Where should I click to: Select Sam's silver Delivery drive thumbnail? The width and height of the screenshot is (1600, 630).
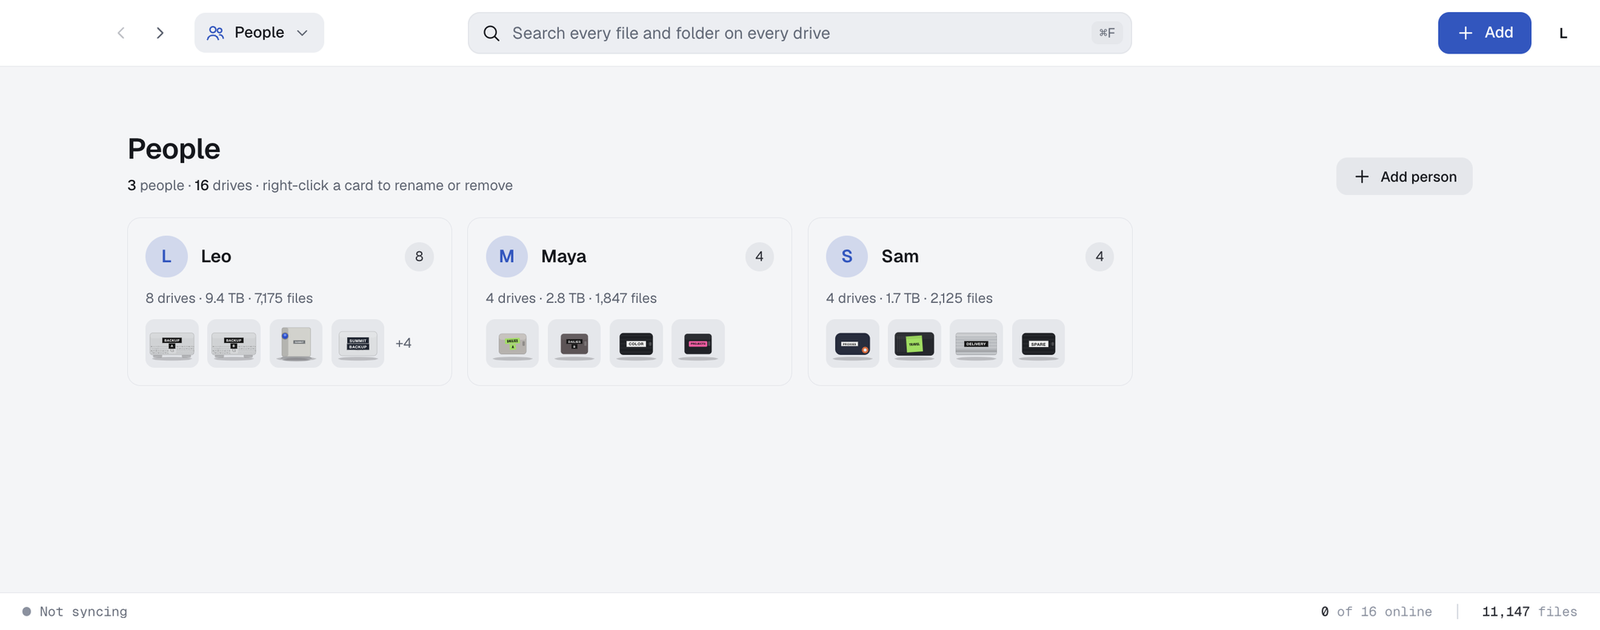point(976,343)
